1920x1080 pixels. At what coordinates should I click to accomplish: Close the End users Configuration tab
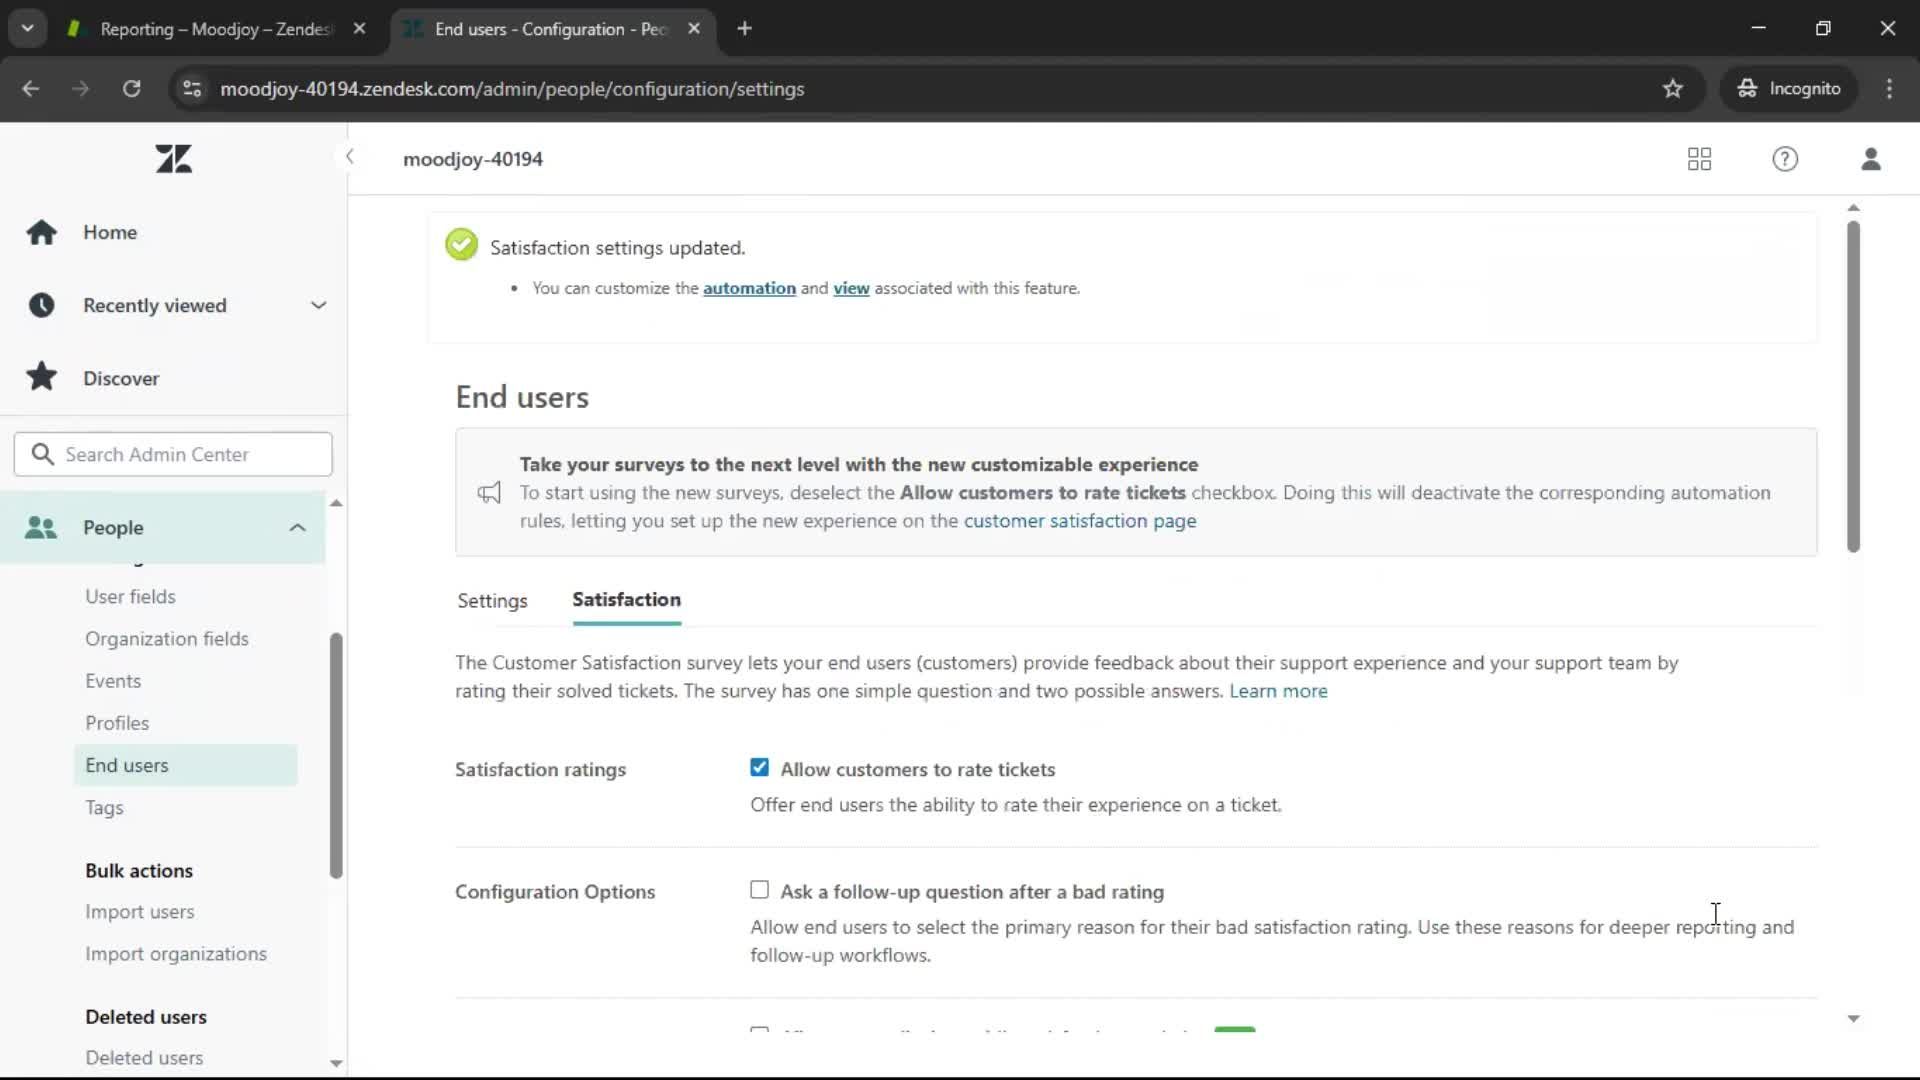pos(694,29)
